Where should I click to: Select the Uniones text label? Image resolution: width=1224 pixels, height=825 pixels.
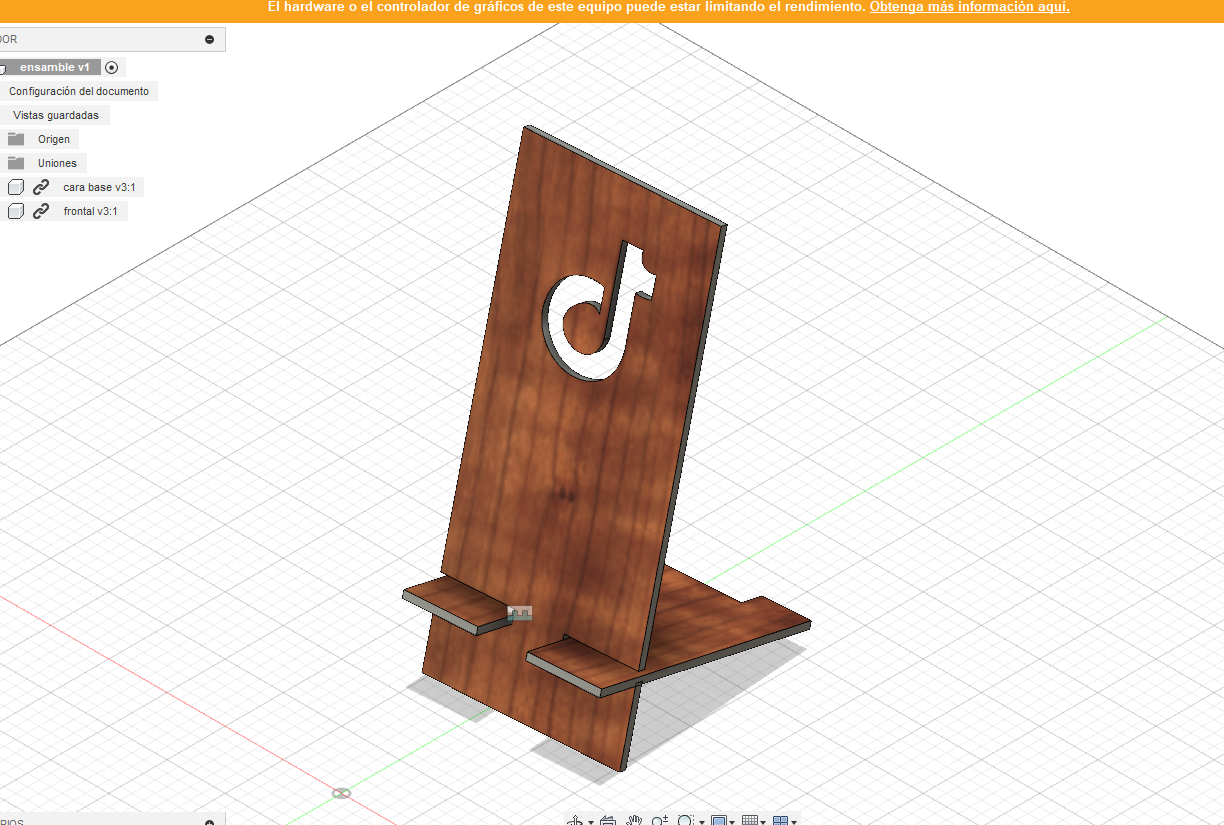coord(57,163)
